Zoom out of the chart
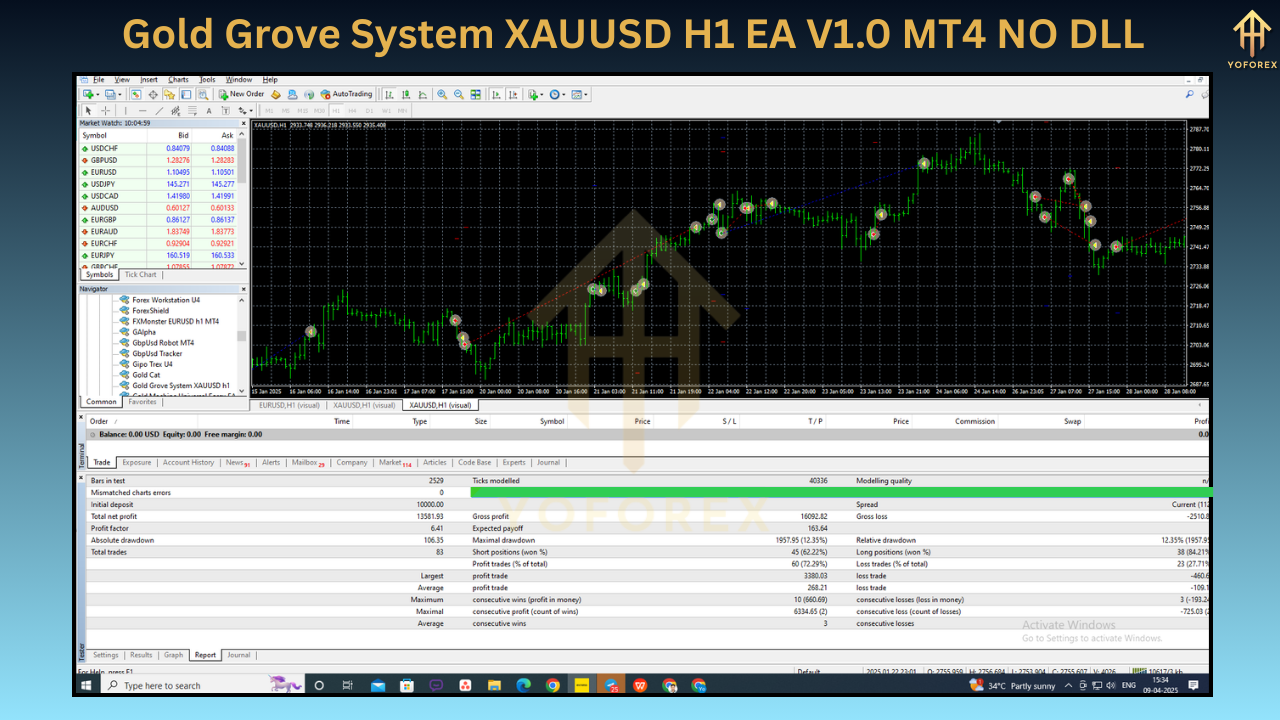The height and width of the screenshot is (720, 1280). tap(459, 94)
